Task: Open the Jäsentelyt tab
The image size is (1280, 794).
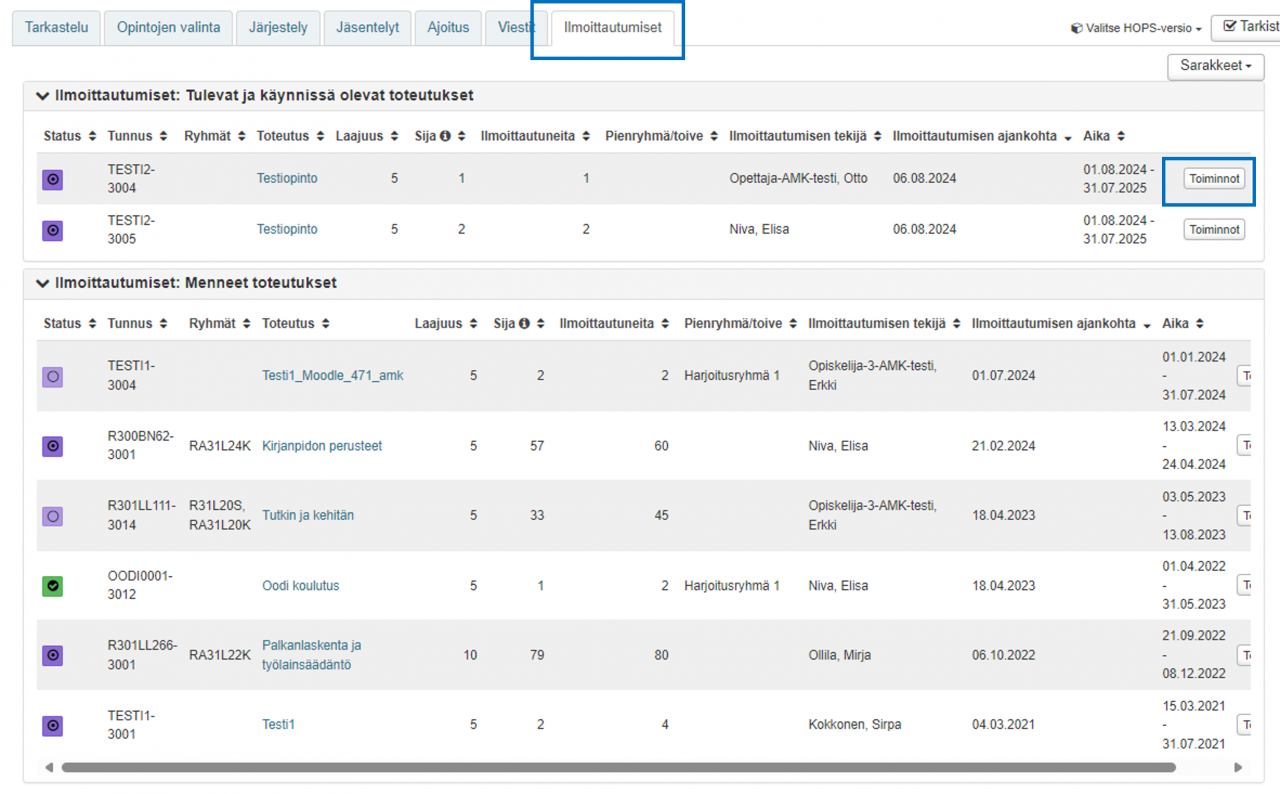Action: pyautogui.click(x=367, y=28)
